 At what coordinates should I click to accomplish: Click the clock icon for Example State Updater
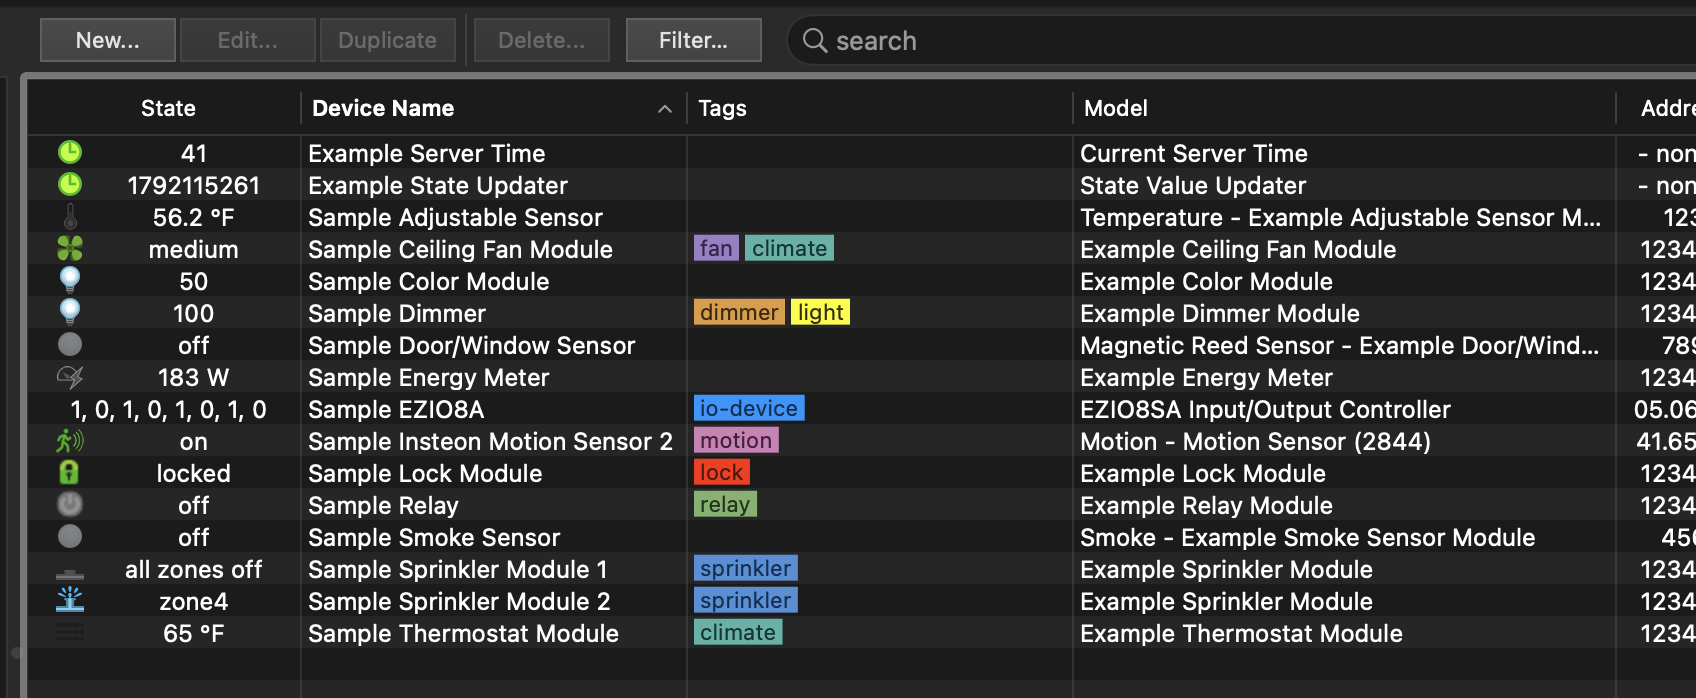[70, 184]
